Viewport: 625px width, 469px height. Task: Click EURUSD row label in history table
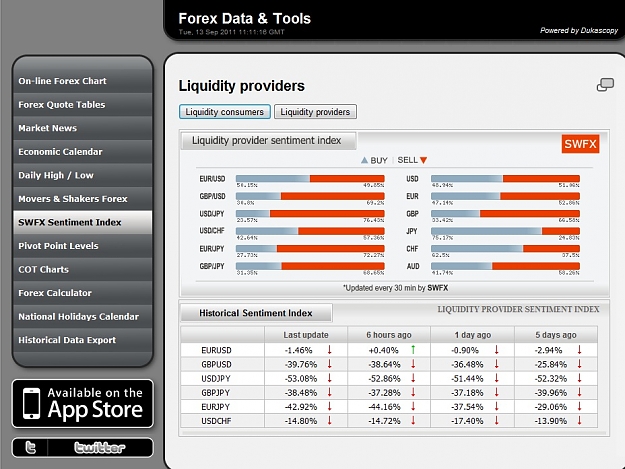216,350
